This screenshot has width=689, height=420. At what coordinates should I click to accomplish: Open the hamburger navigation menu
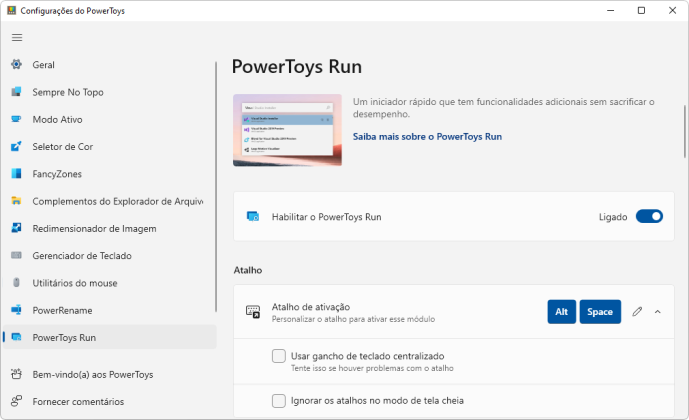[x=17, y=37]
